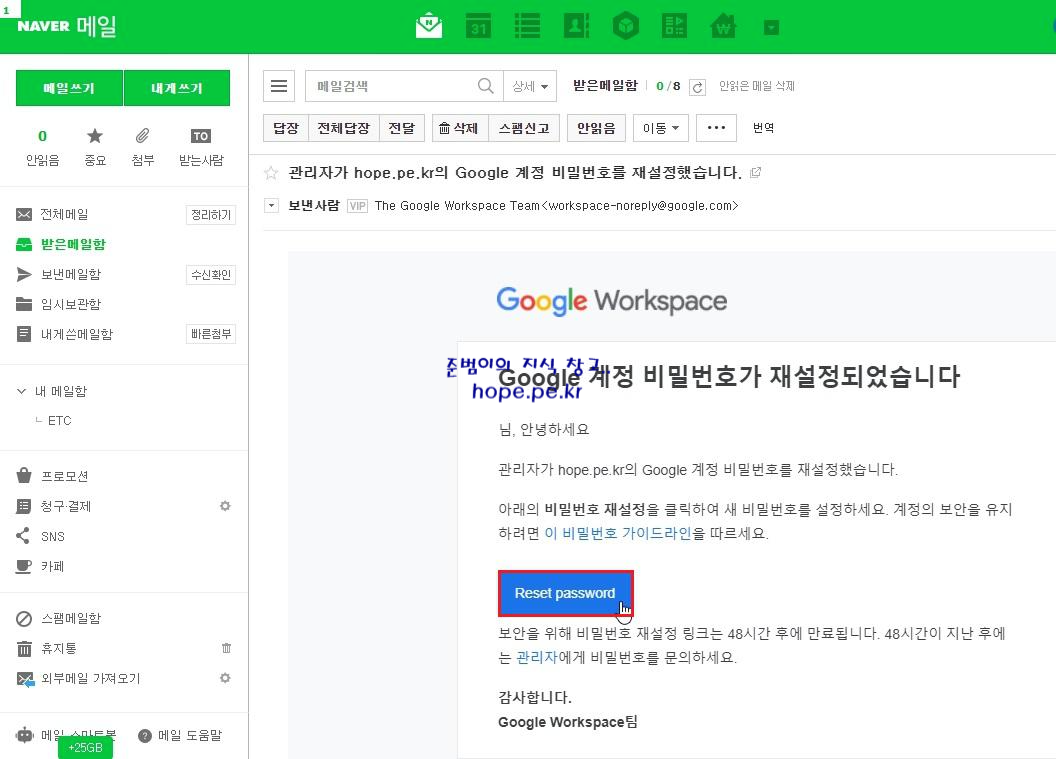Open the Naver Office icon in top bar

[674, 26]
